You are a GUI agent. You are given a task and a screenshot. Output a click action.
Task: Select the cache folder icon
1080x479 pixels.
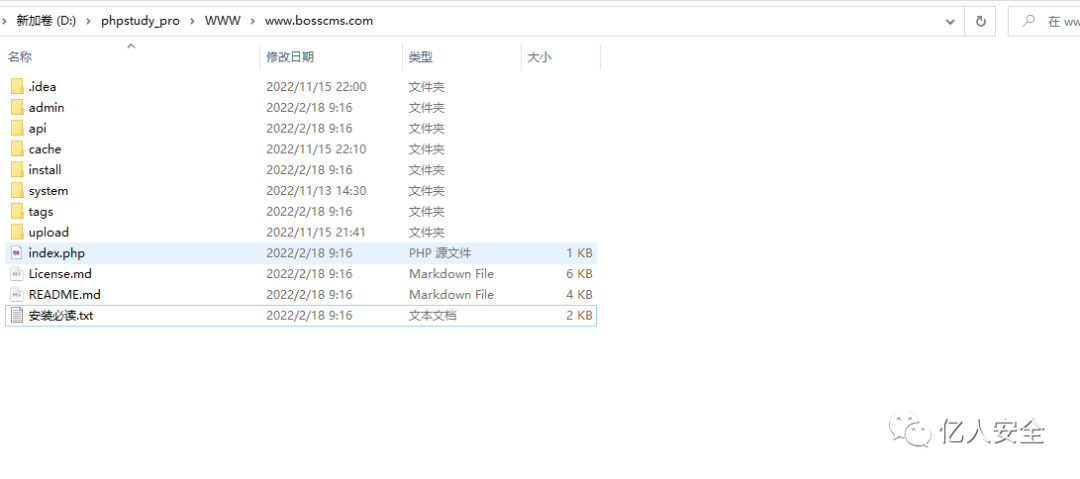pyautogui.click(x=17, y=149)
